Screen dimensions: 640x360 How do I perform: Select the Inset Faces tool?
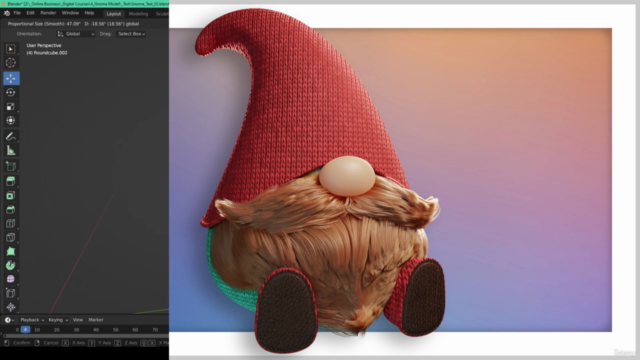click(x=11, y=196)
